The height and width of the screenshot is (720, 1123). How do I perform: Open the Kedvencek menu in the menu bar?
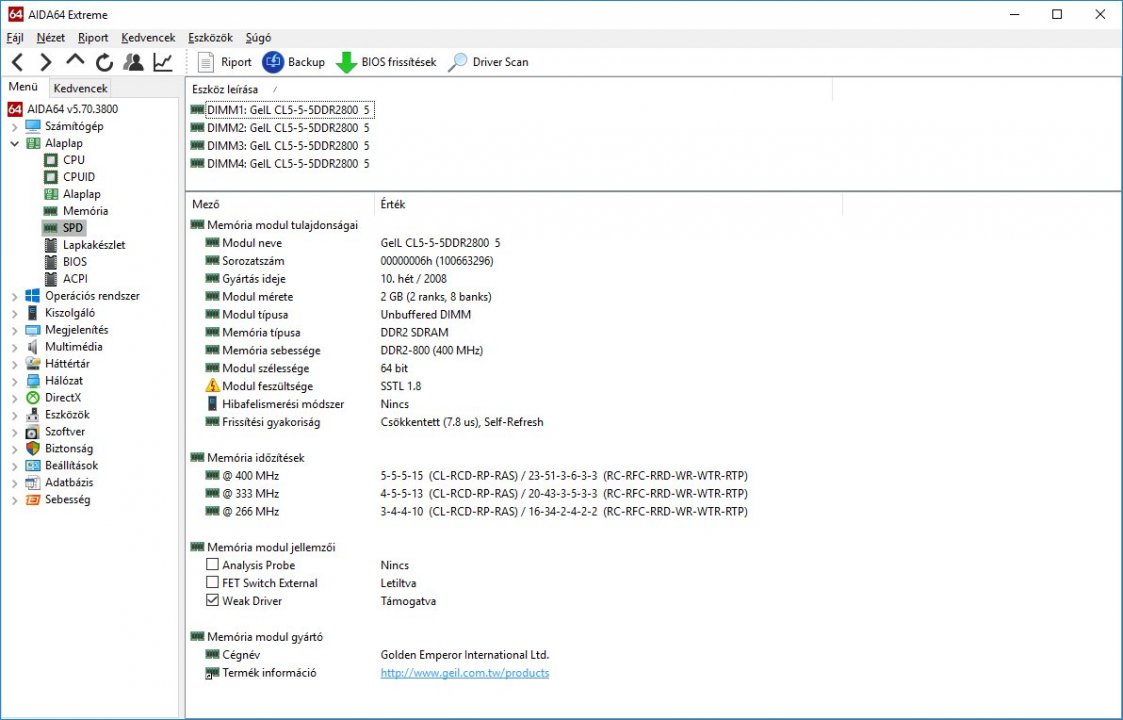point(148,38)
